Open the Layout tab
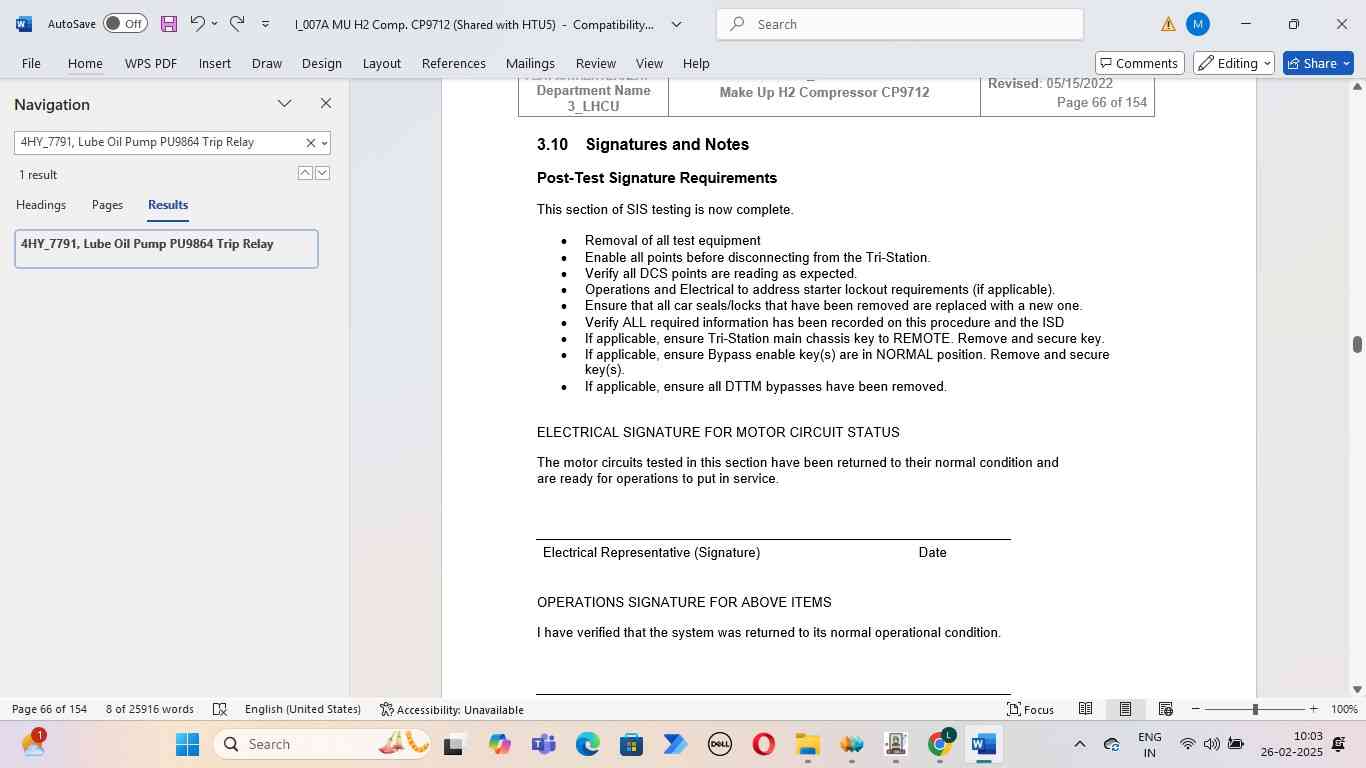This screenshot has height=768, width=1366. pyautogui.click(x=382, y=63)
